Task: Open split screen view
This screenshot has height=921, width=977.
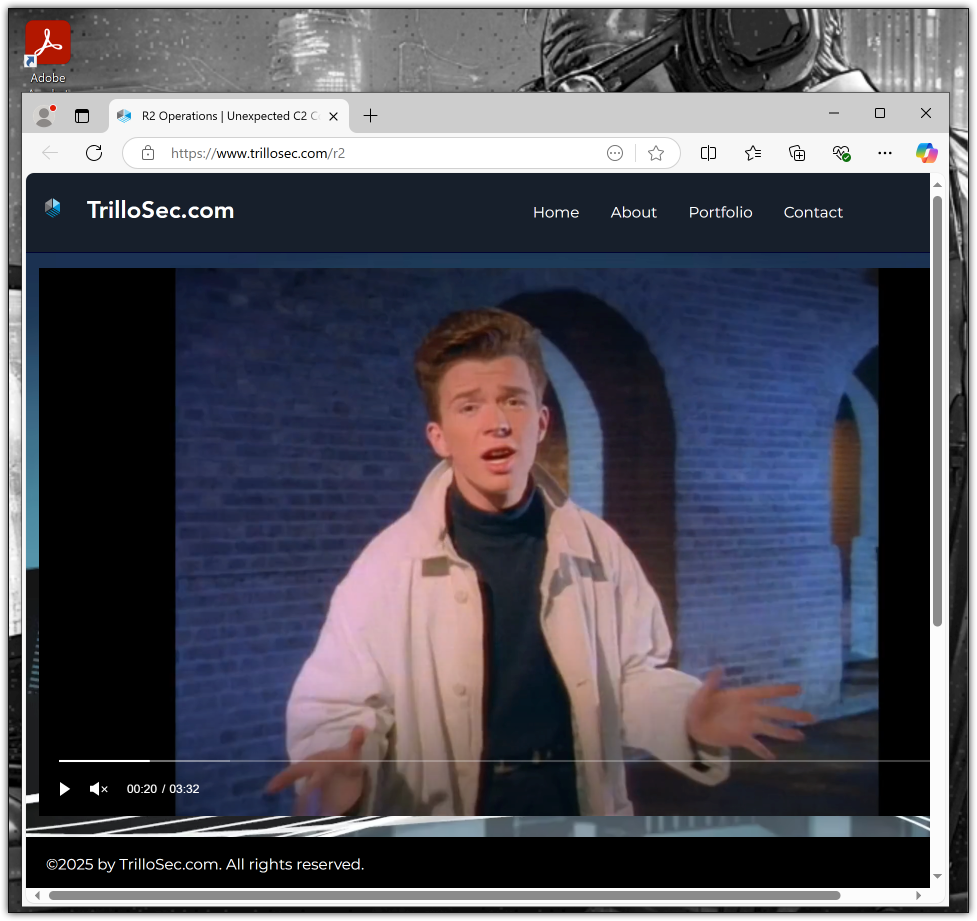Action: (x=708, y=153)
